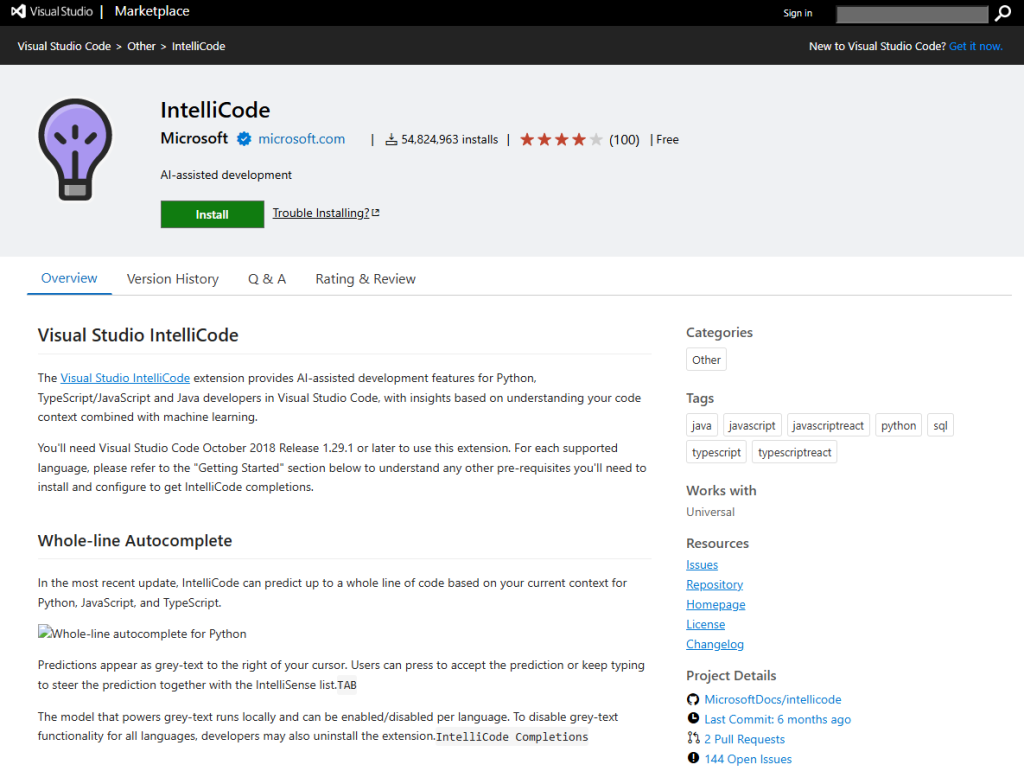Image resolution: width=1024 pixels, height=771 pixels.
Task: Select the typescriptreact tag
Action: coord(795,452)
